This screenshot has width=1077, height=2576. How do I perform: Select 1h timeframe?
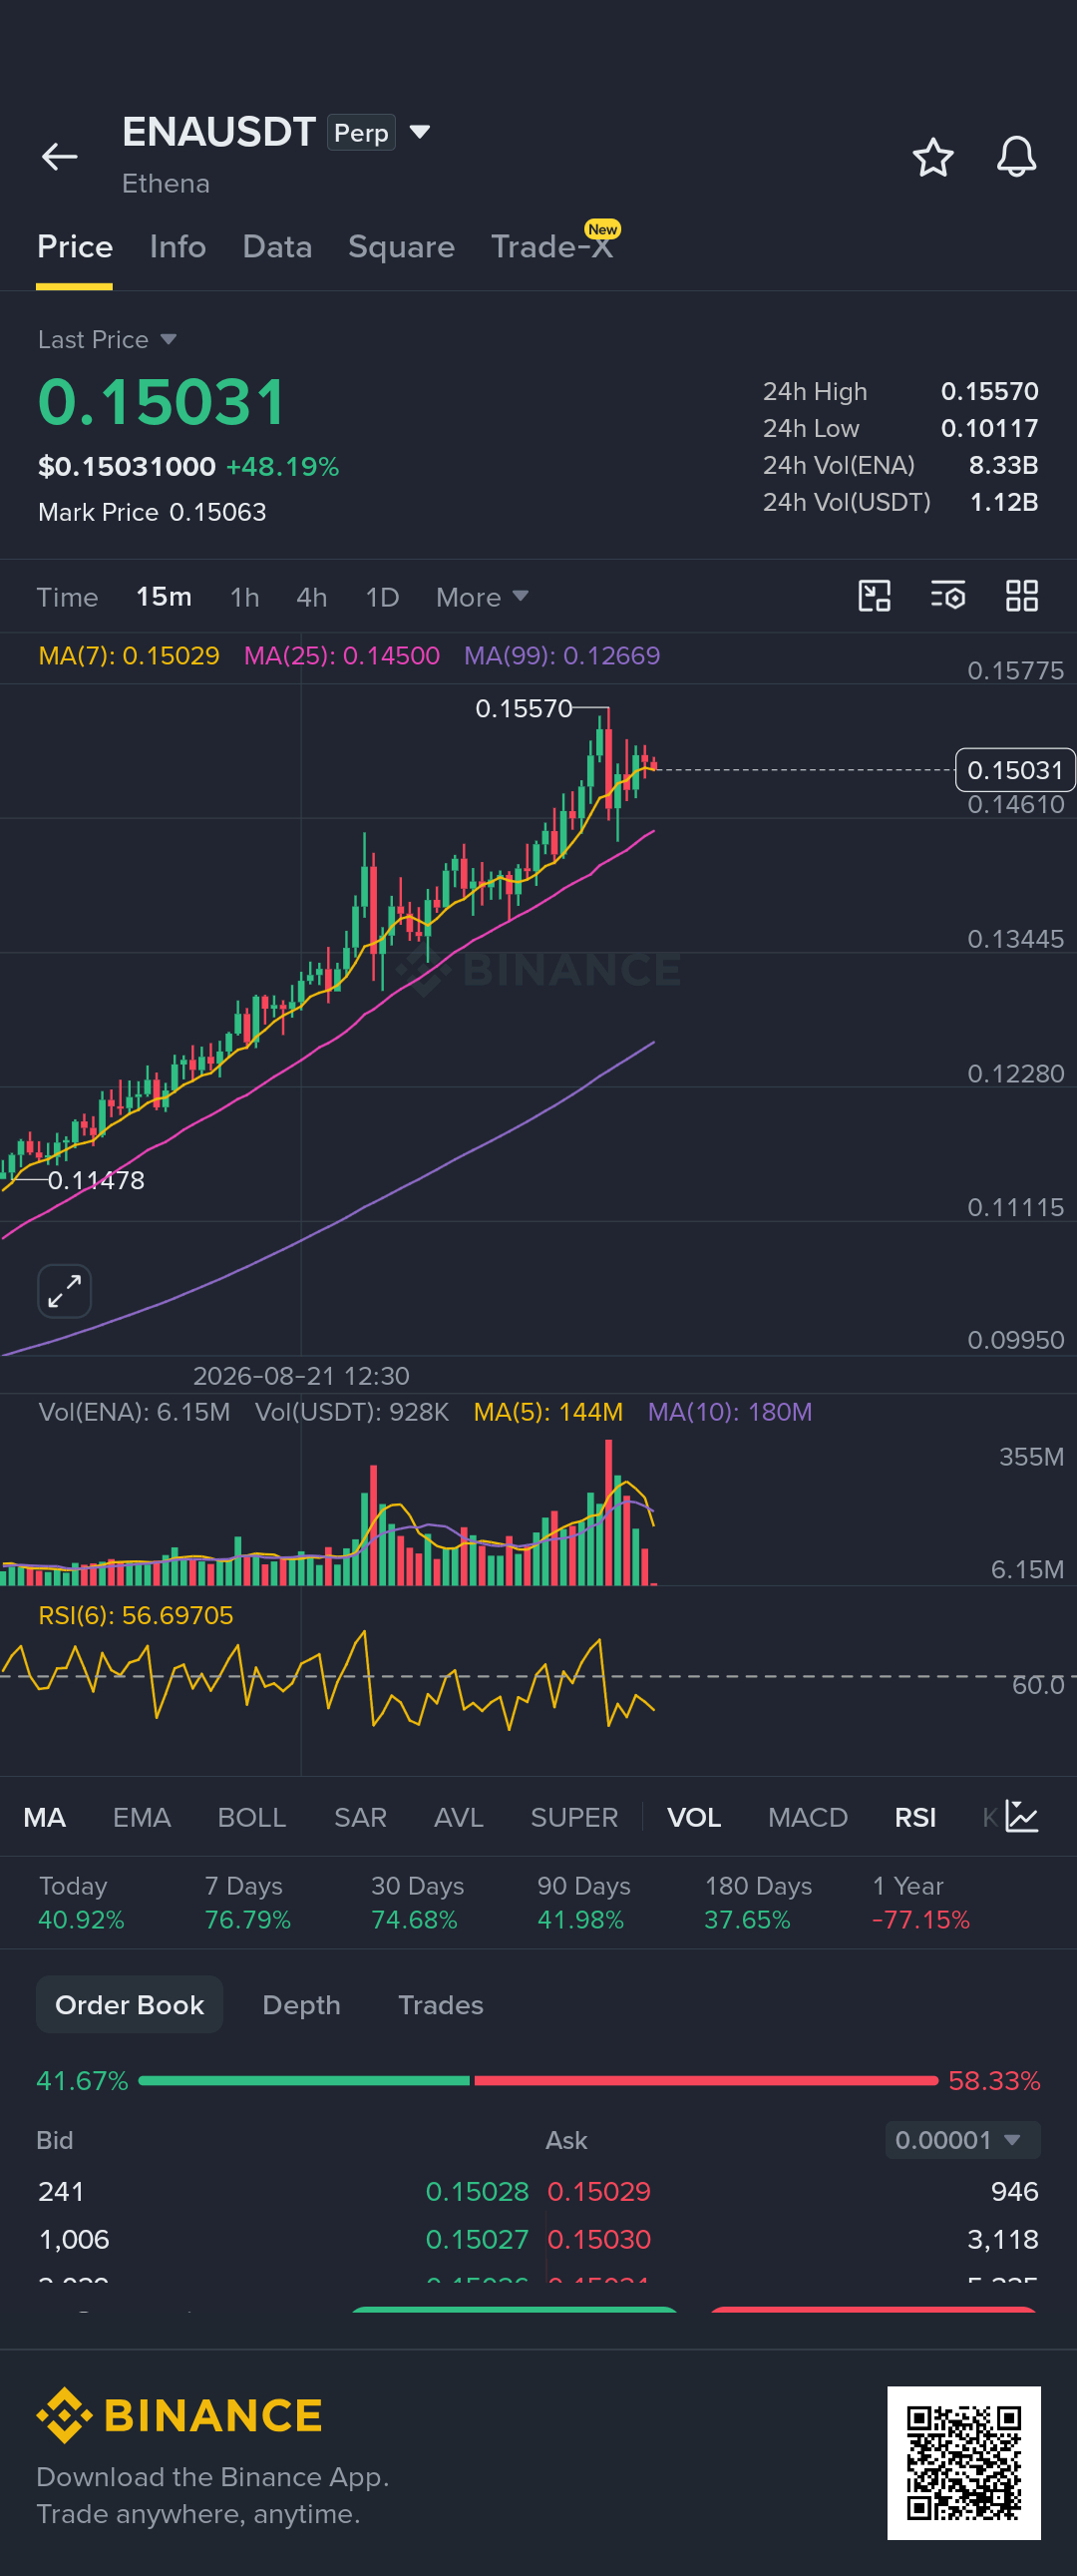pyautogui.click(x=244, y=597)
